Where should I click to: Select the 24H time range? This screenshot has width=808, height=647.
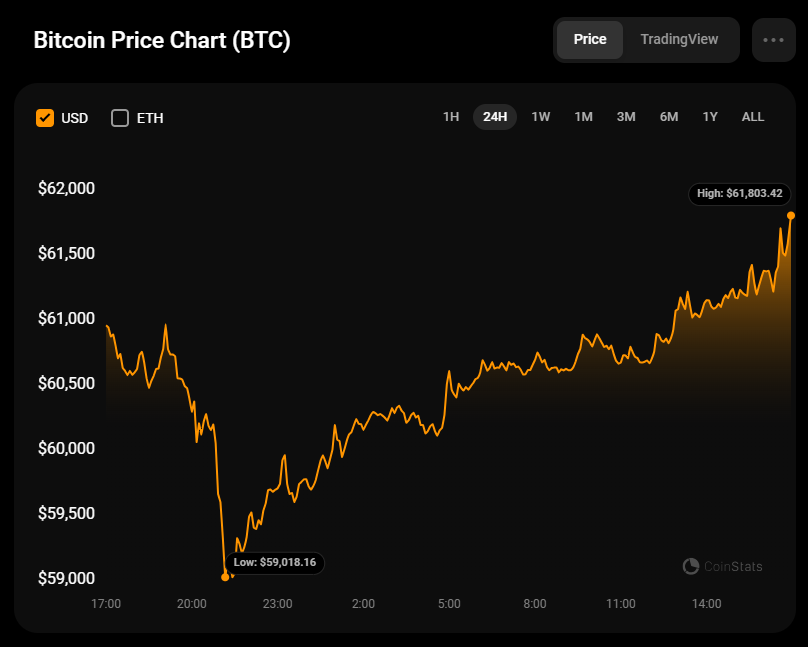coord(495,117)
